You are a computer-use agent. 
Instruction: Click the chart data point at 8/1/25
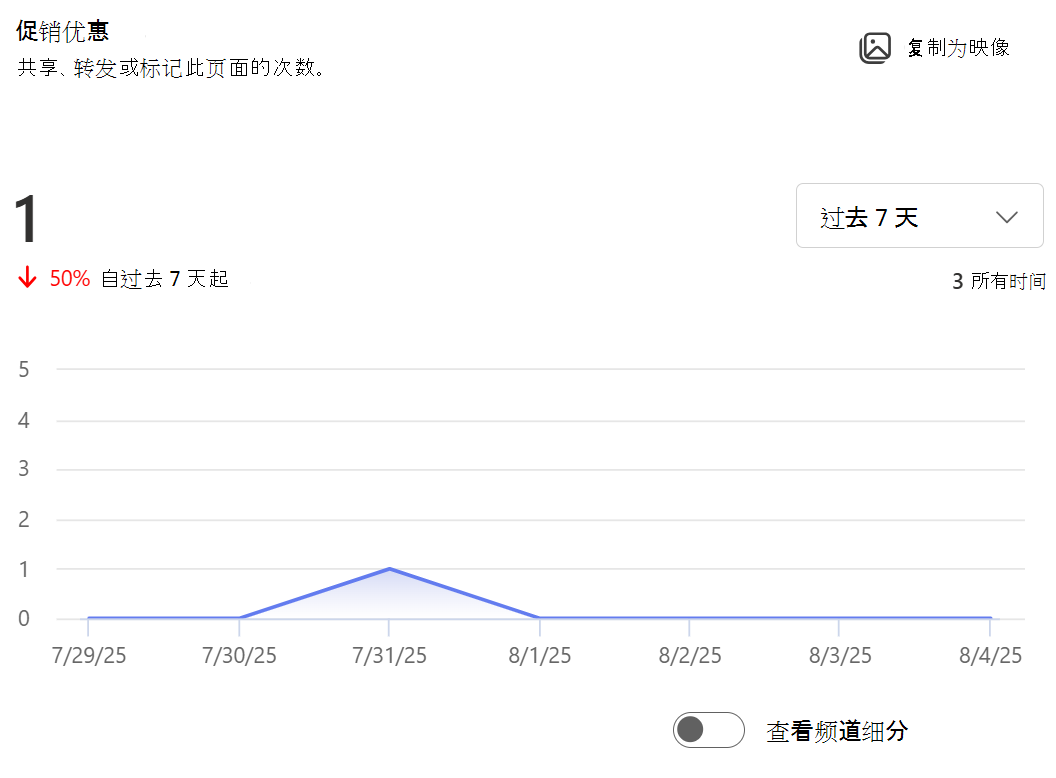pyautogui.click(x=539, y=617)
